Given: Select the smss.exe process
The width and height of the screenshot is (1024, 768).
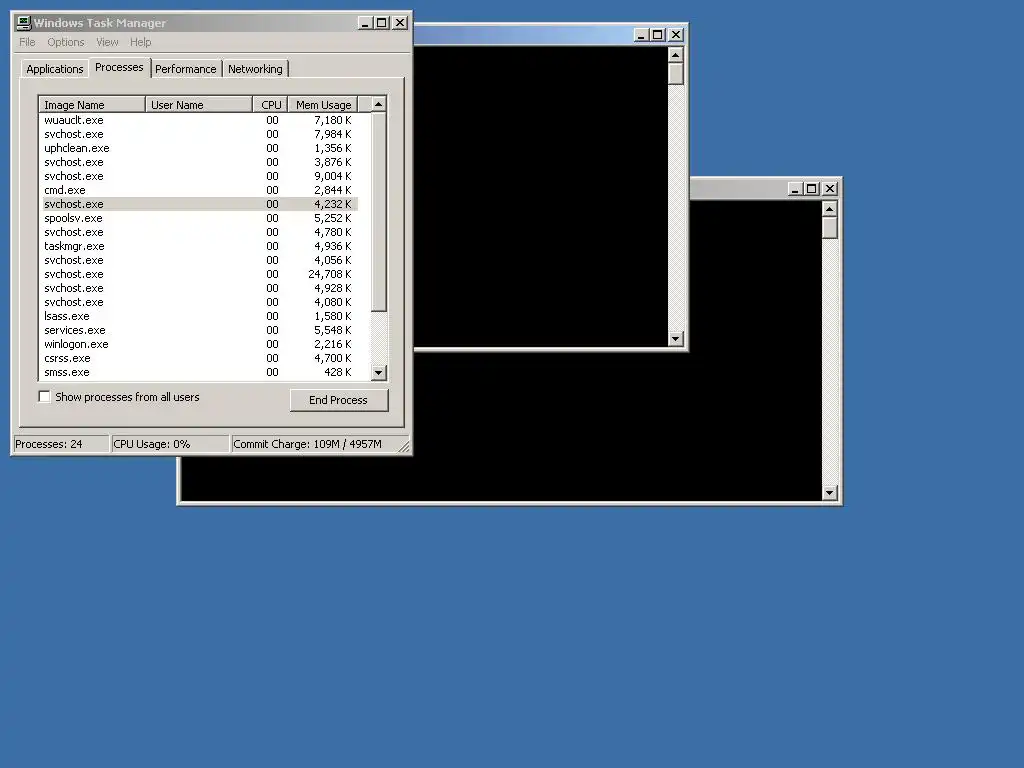Looking at the screenshot, I should 200,372.
